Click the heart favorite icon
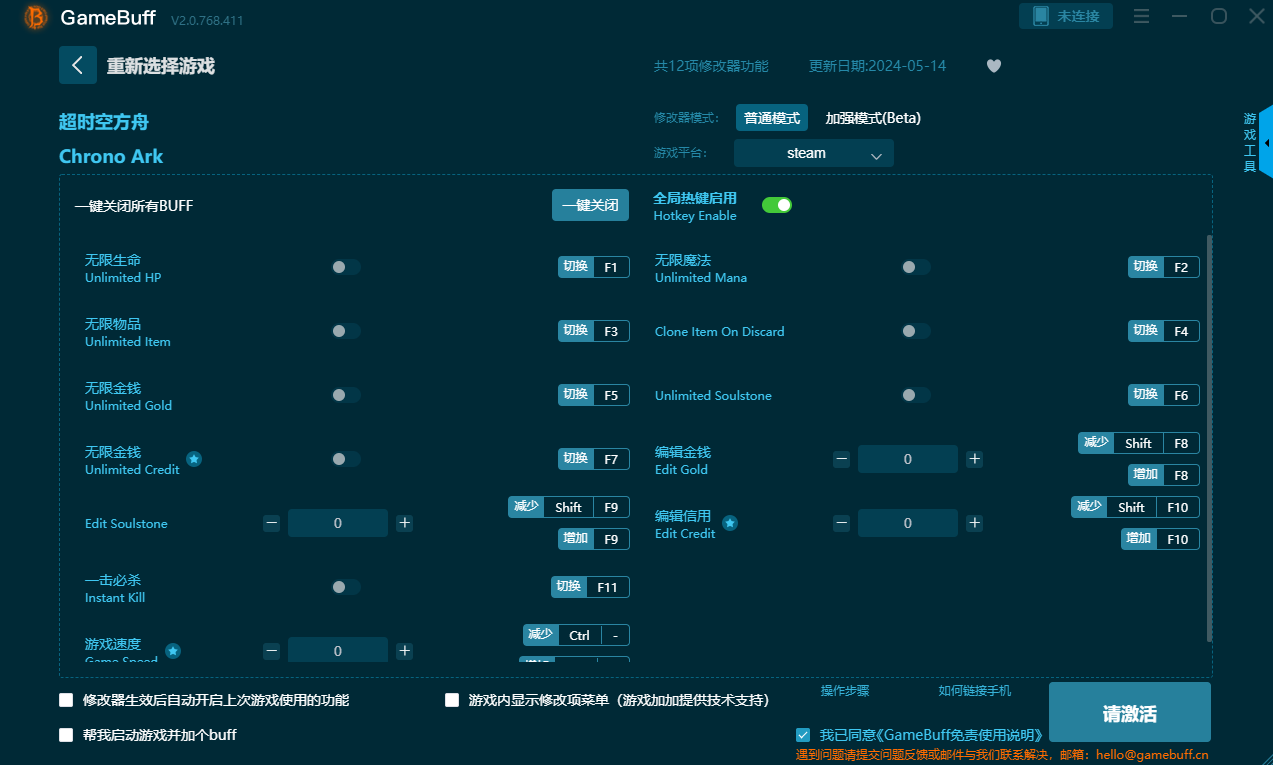This screenshot has width=1273, height=765. pos(993,66)
